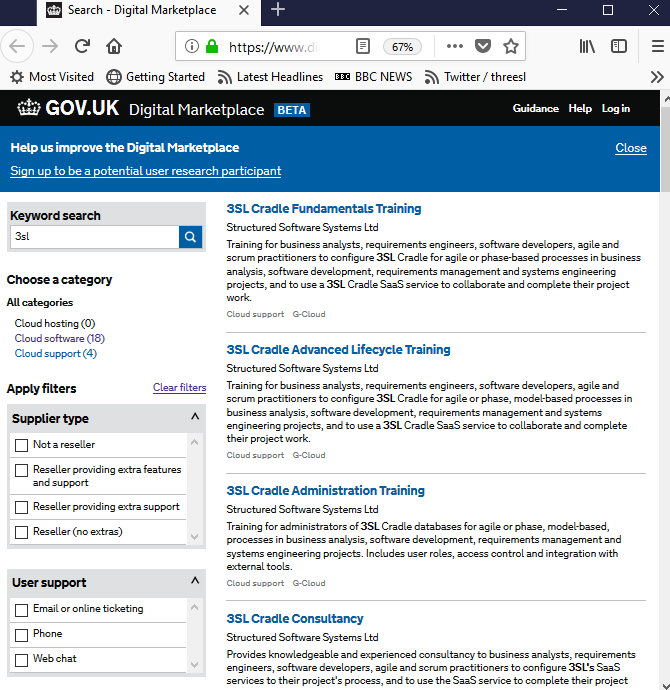The height and width of the screenshot is (690, 670).
Task: Bookmark this page with the star icon
Action: (510, 46)
